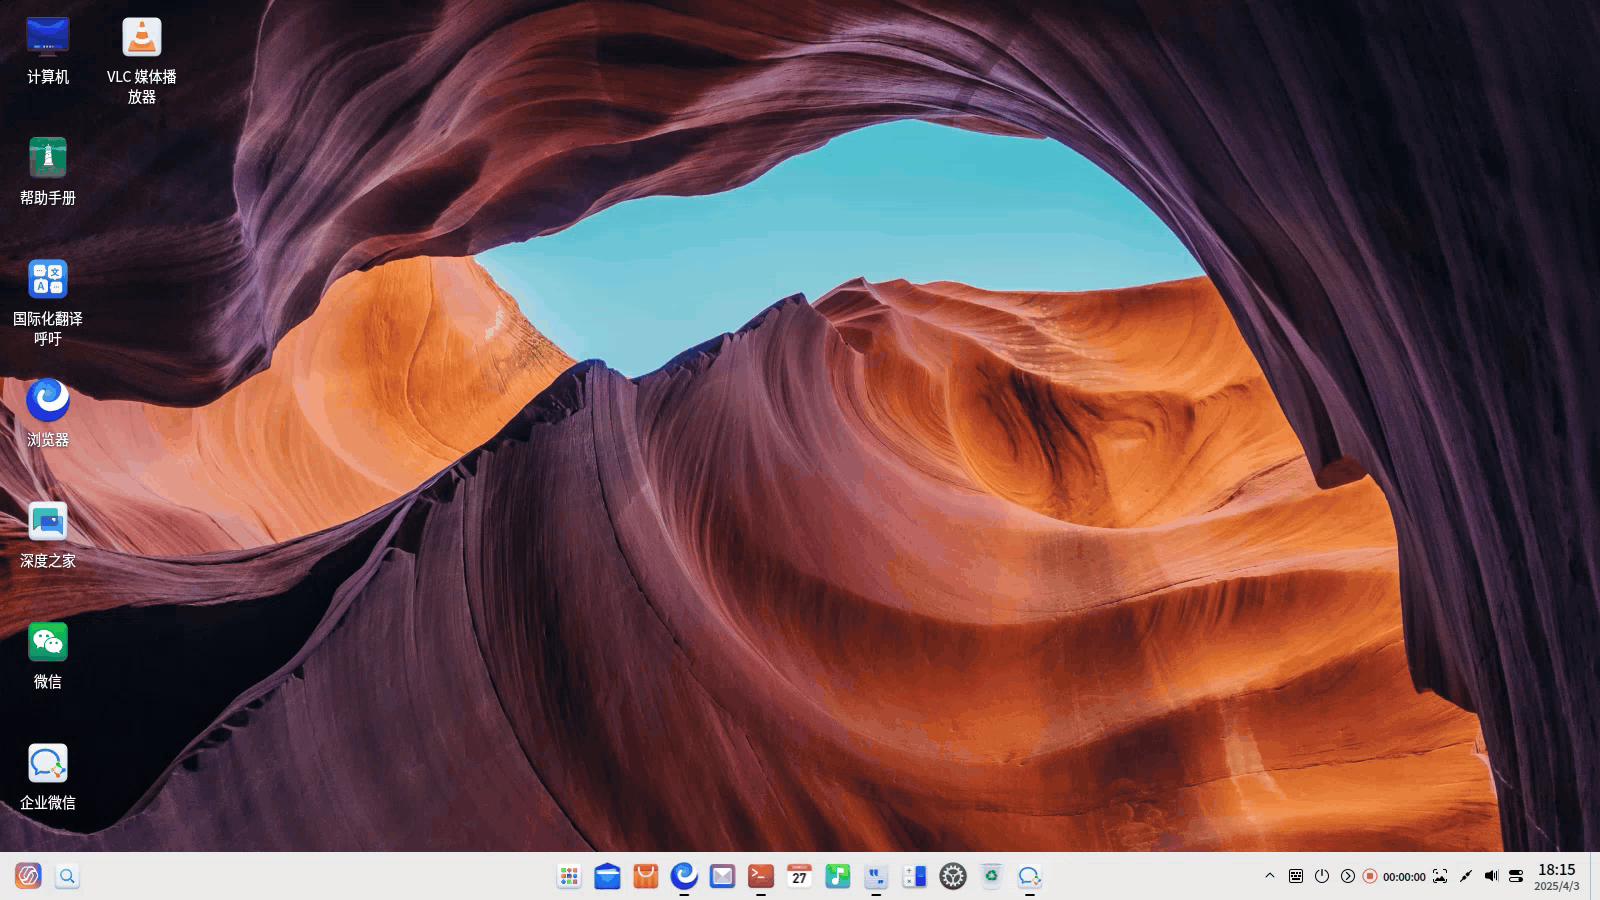Stop the screen recording in the tray
Viewport: 1600px width, 900px height.
point(1370,876)
